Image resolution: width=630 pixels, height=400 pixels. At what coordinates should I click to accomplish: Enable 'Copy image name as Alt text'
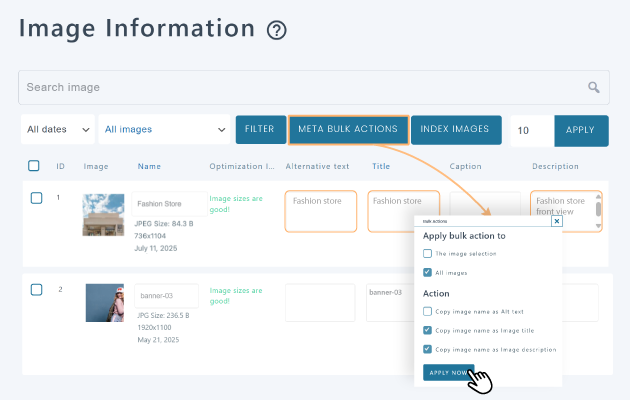[x=427, y=312]
